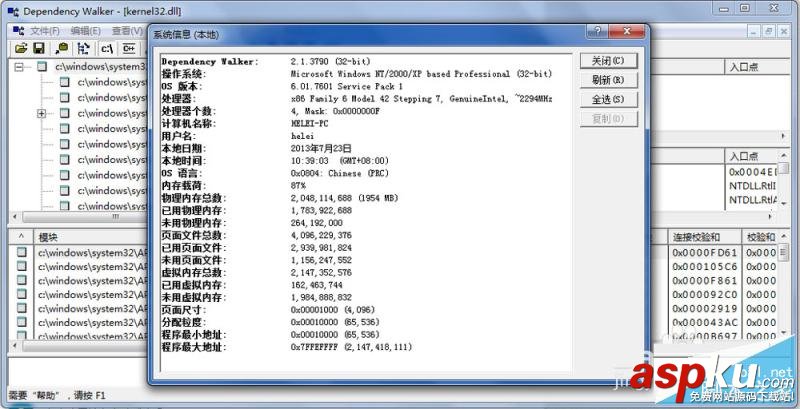Sort by the 模块 column header

pyautogui.click(x=91, y=237)
